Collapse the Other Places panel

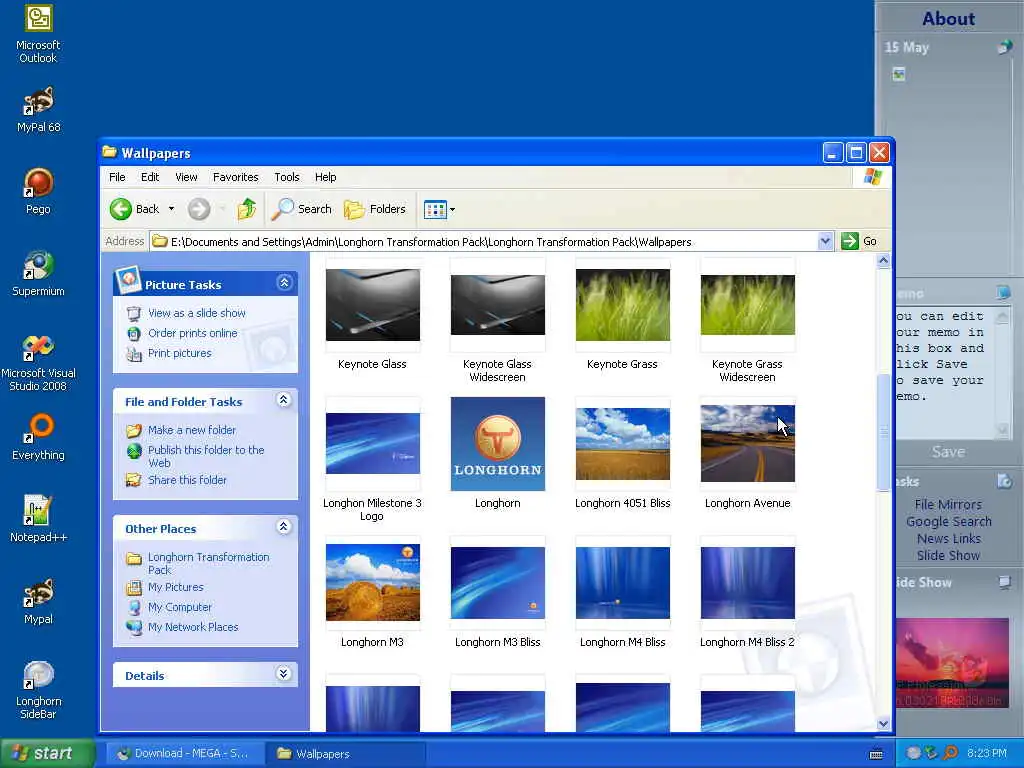click(284, 526)
